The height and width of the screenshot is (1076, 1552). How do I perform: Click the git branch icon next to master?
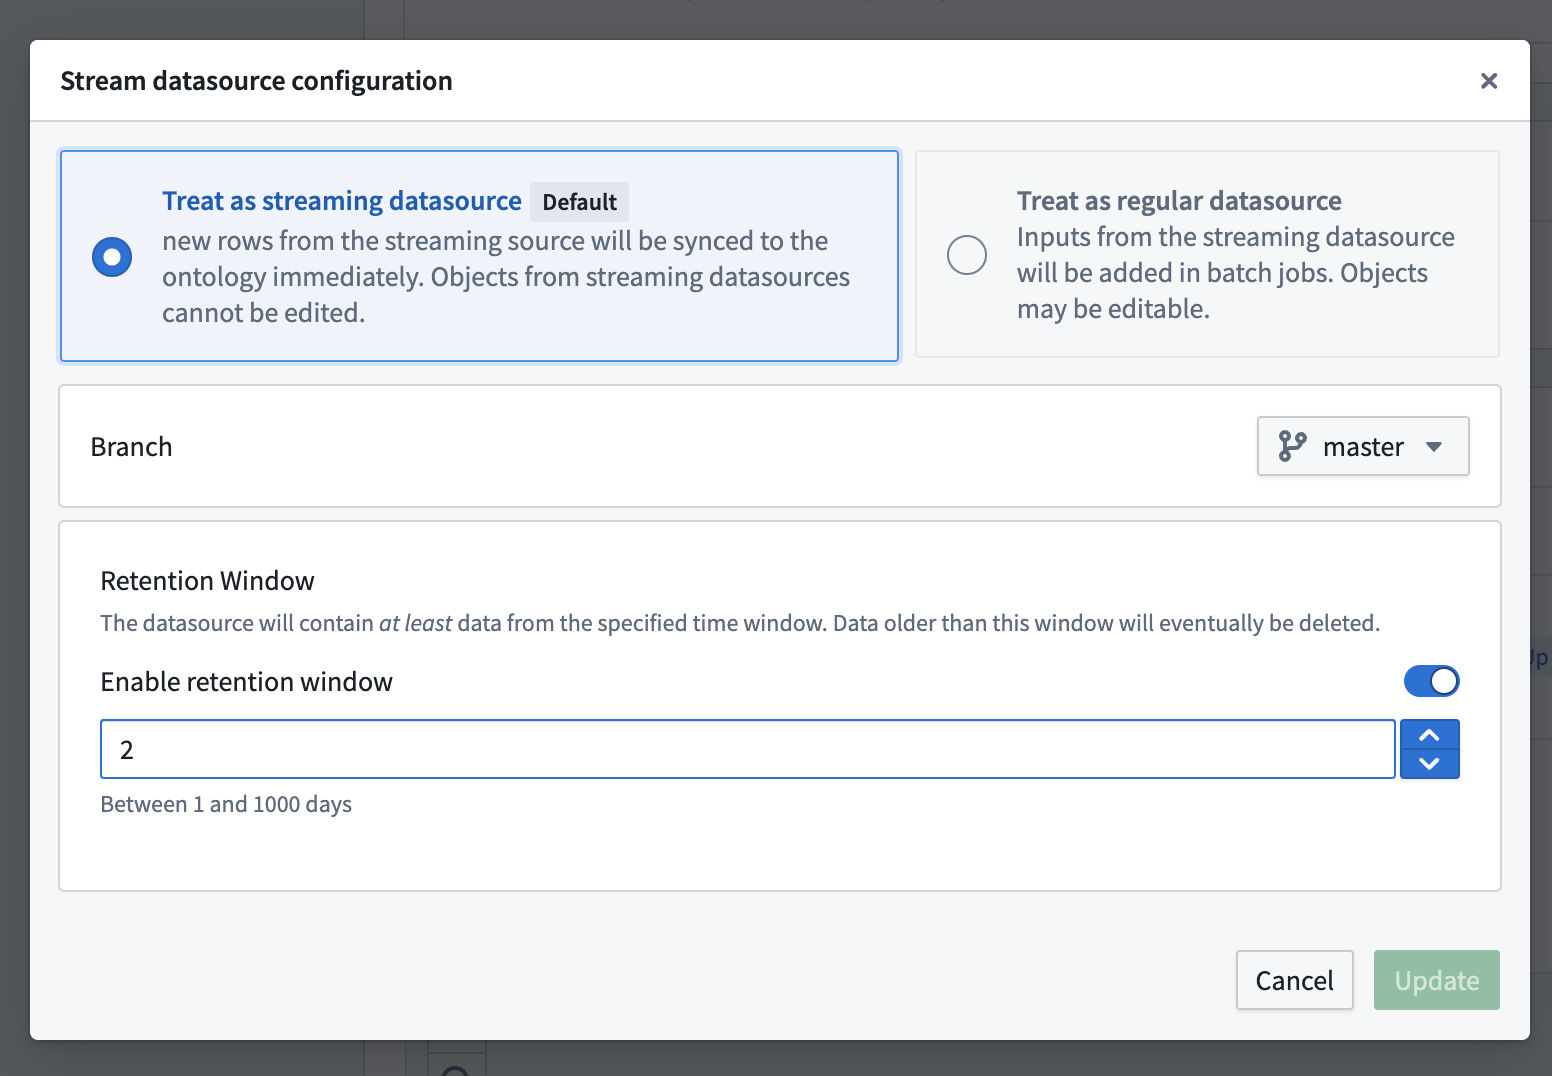pyautogui.click(x=1292, y=446)
